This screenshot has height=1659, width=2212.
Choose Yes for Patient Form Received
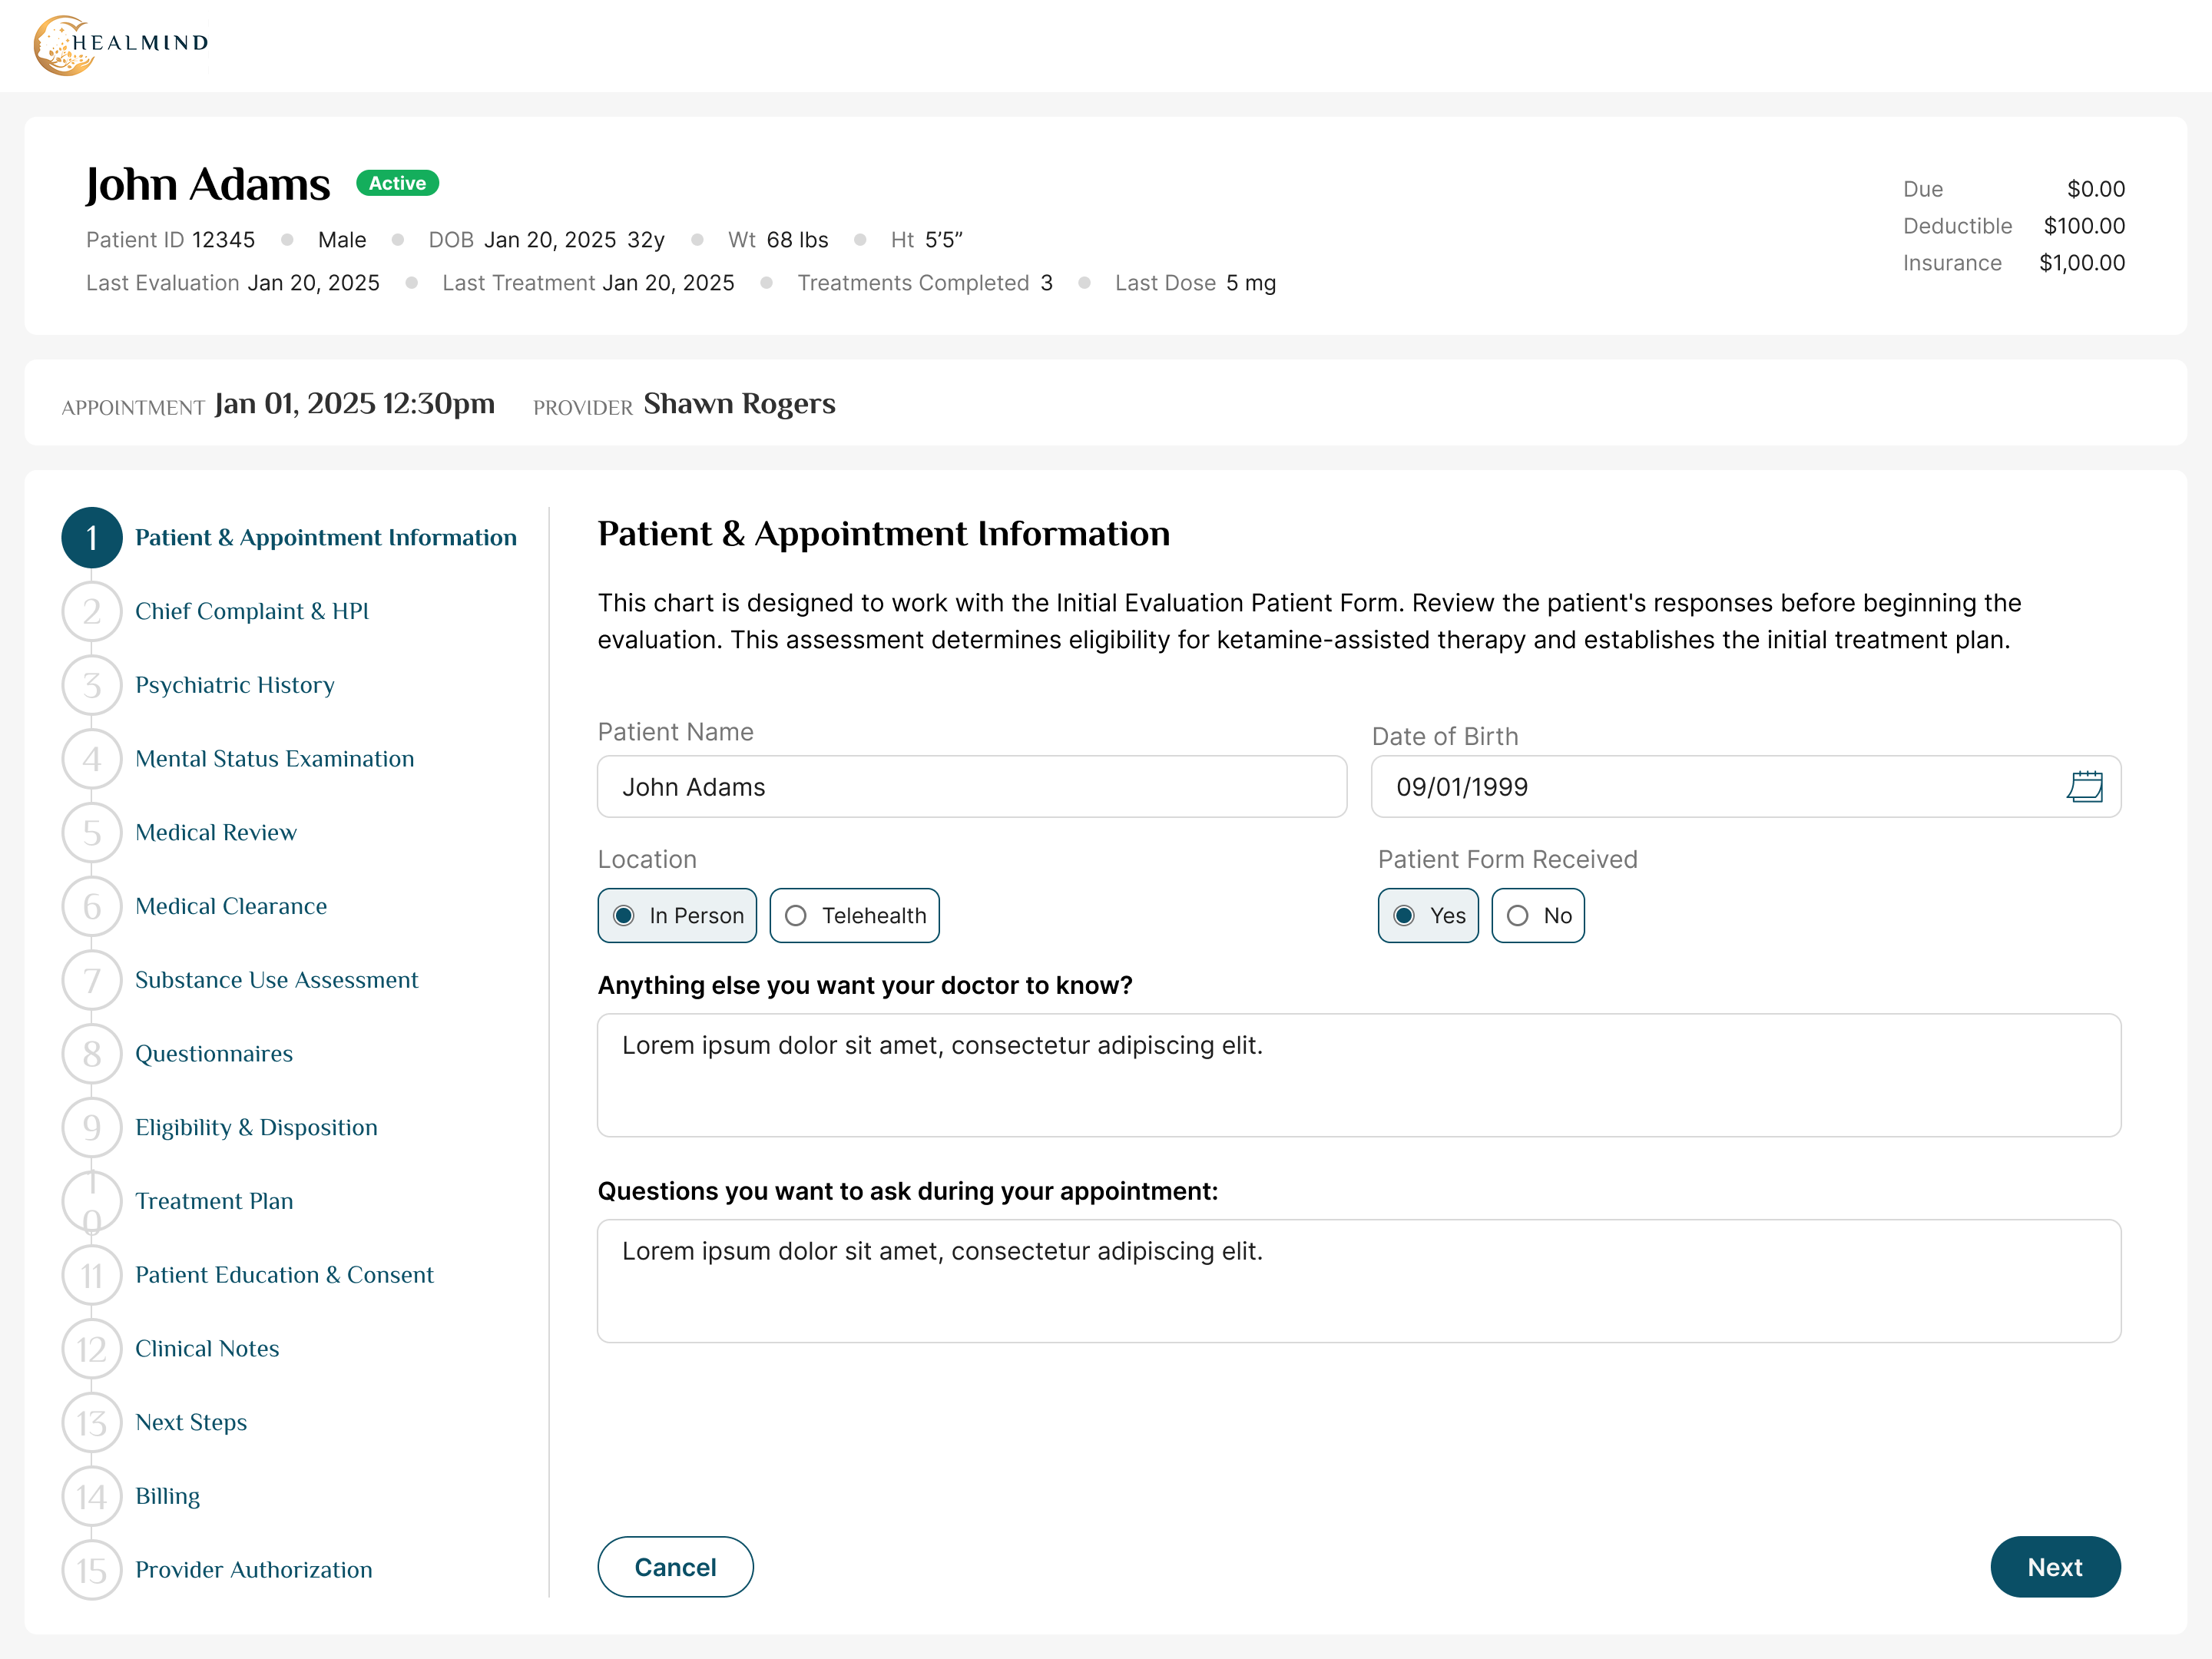pyautogui.click(x=1428, y=916)
